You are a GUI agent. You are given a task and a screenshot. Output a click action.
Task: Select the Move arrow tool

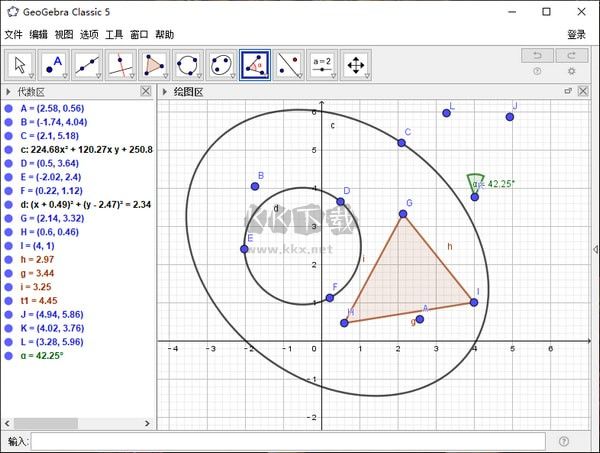(x=20, y=65)
